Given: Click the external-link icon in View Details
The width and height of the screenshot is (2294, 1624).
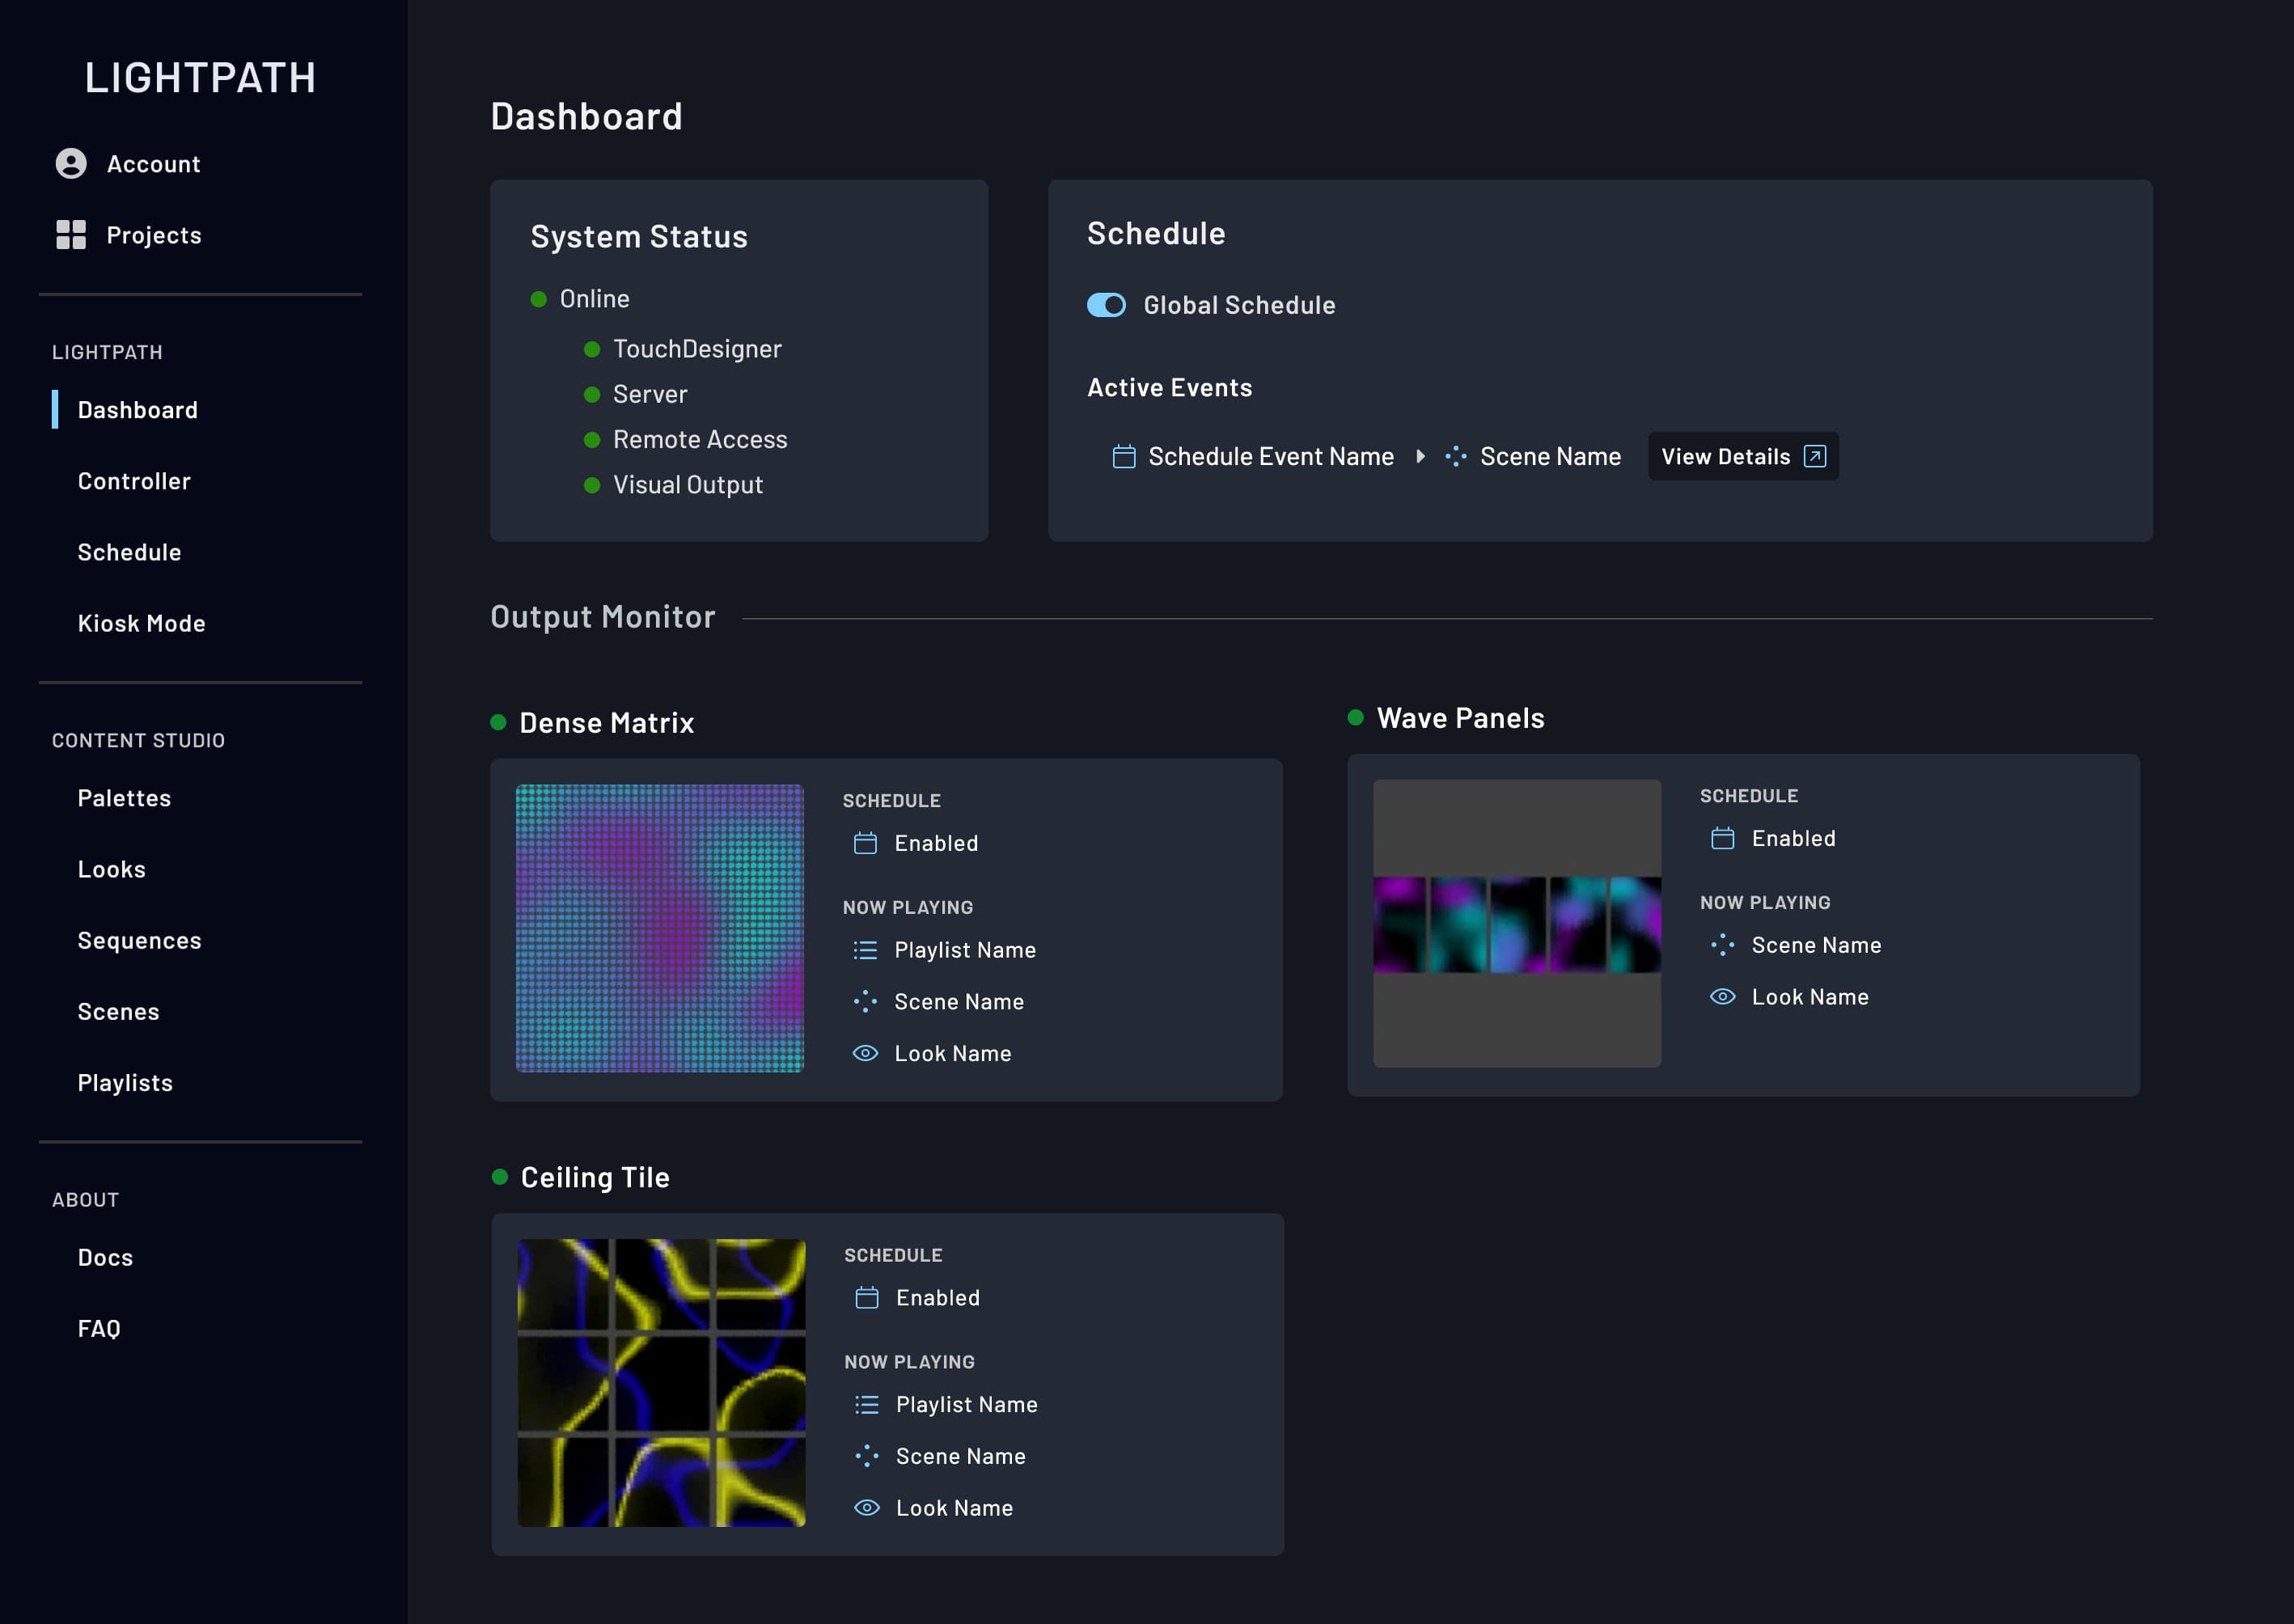Looking at the screenshot, I should 1814,456.
